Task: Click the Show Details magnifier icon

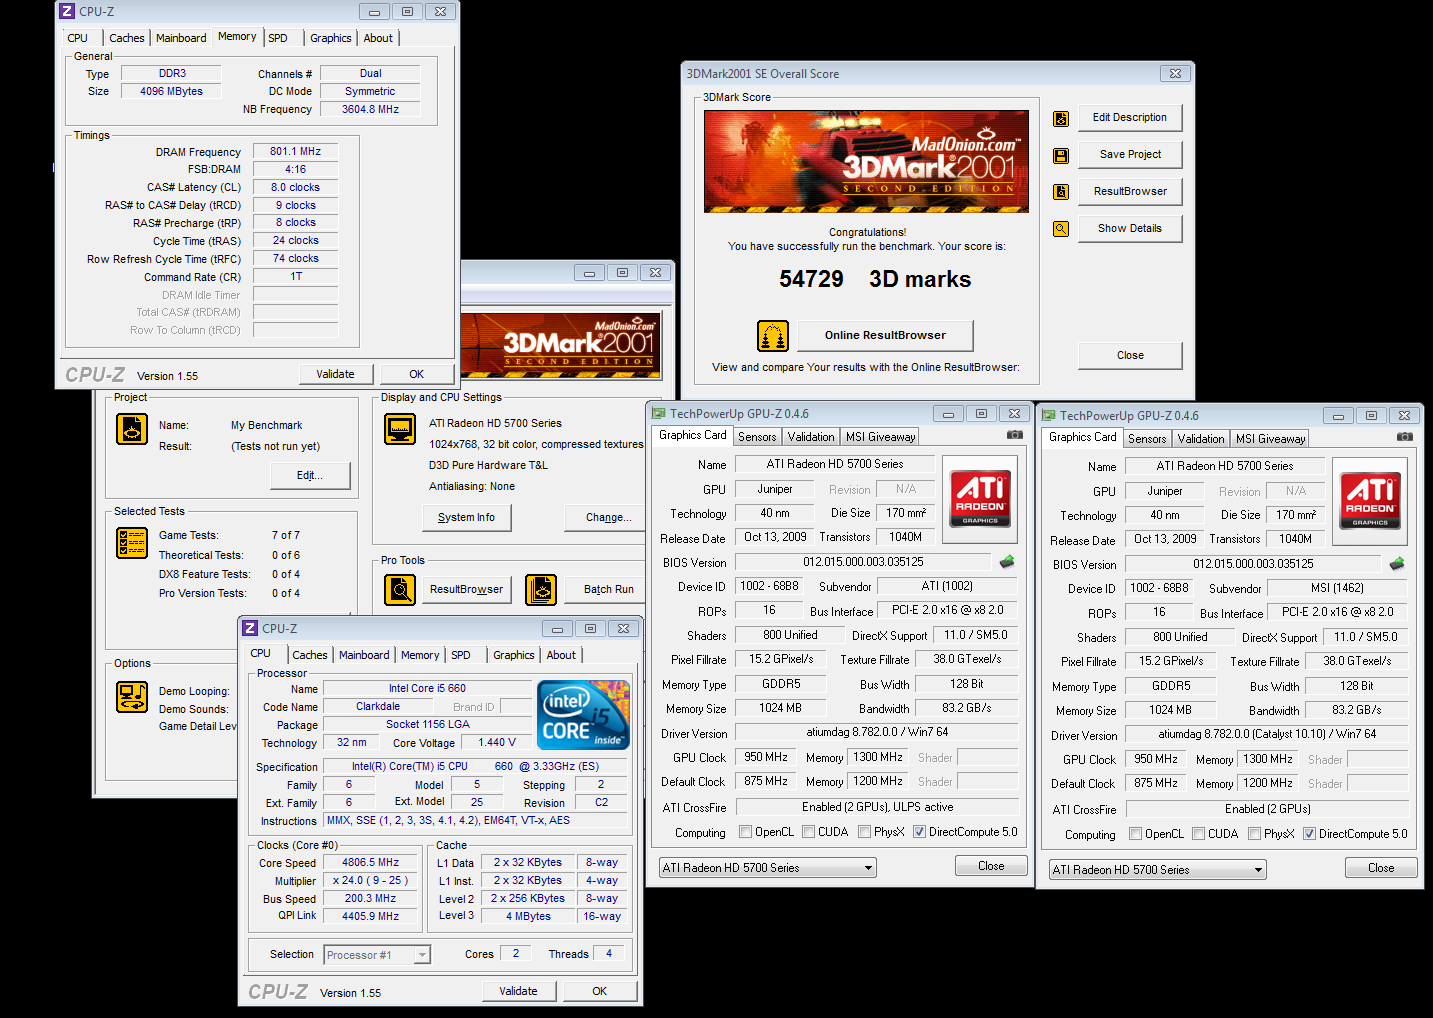Action: coord(1061,229)
